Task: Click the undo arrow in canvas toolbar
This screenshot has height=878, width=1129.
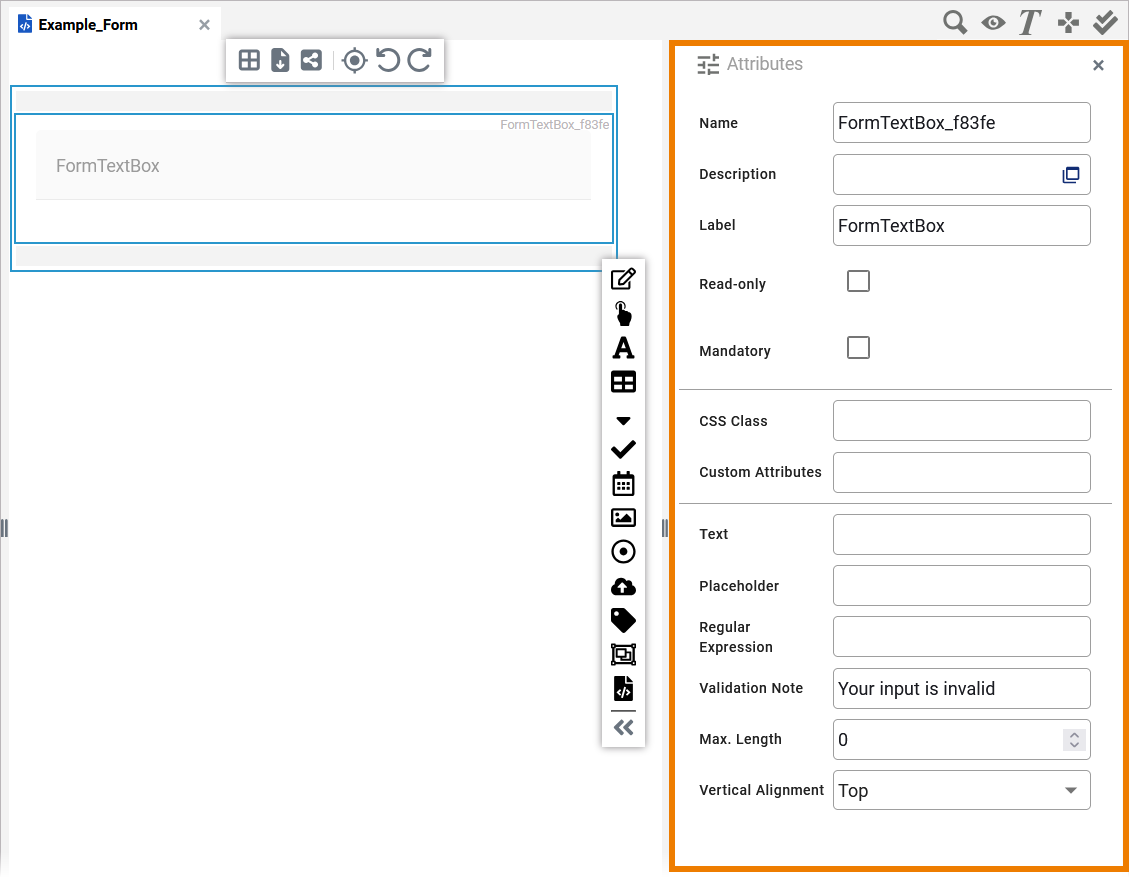Action: point(387,61)
